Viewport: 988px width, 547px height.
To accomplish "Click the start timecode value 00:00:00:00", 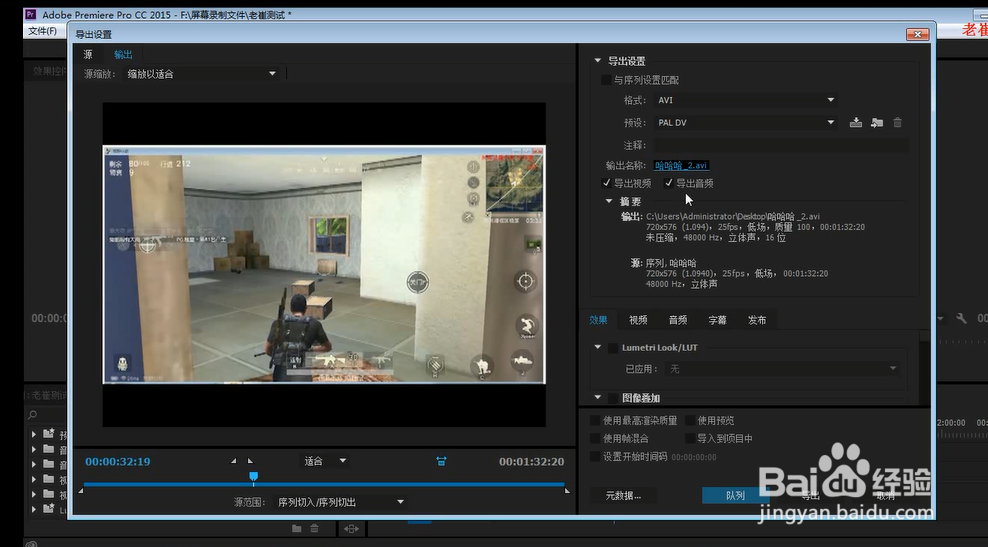I will 694,457.
